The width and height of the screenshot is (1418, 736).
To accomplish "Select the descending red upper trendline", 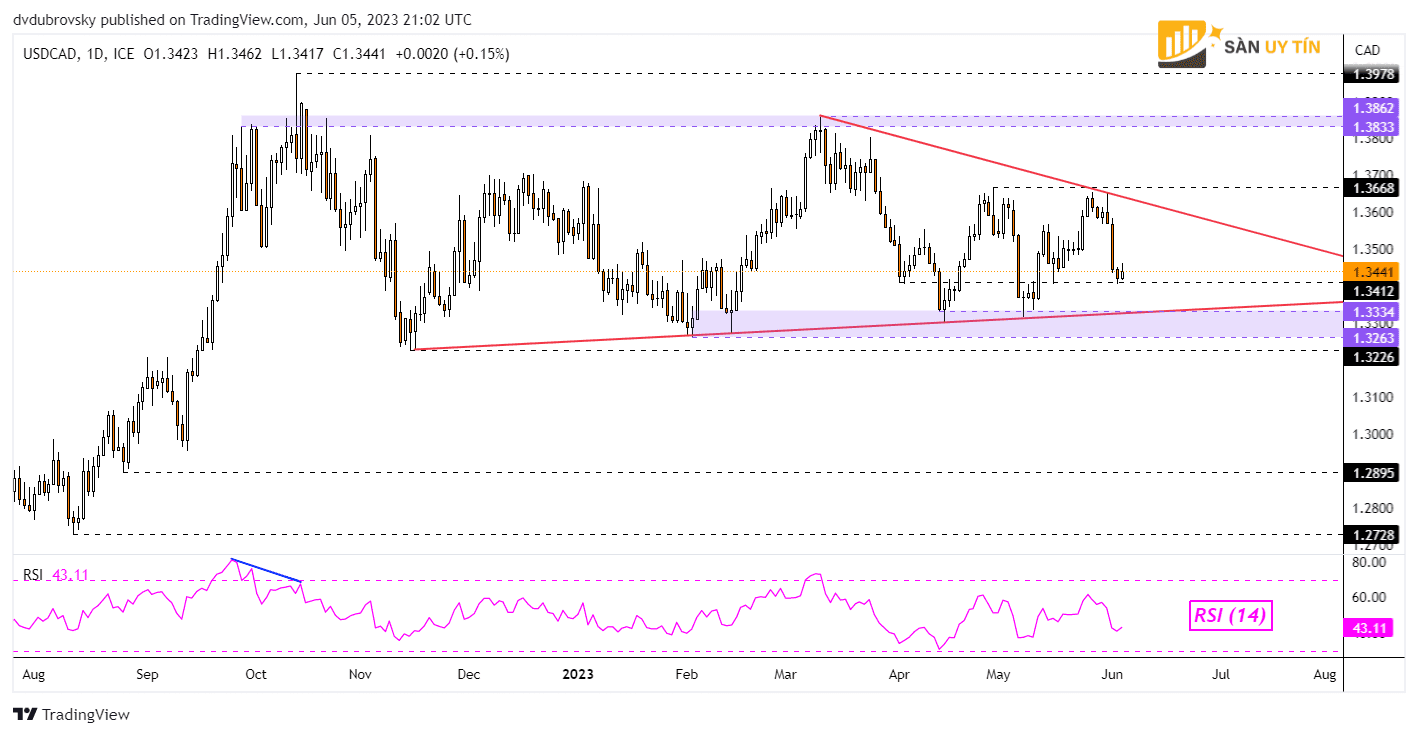I will pyautogui.click(x=1082, y=186).
